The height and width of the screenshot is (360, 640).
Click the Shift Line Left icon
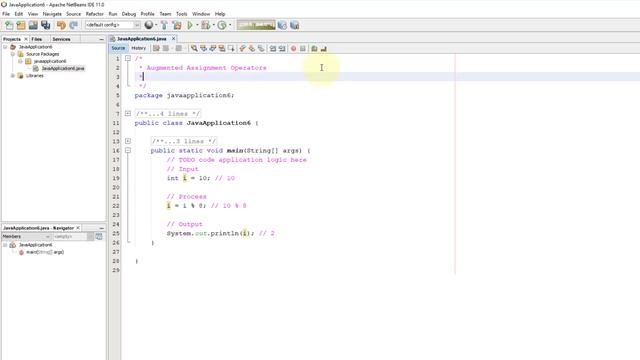[273, 49]
